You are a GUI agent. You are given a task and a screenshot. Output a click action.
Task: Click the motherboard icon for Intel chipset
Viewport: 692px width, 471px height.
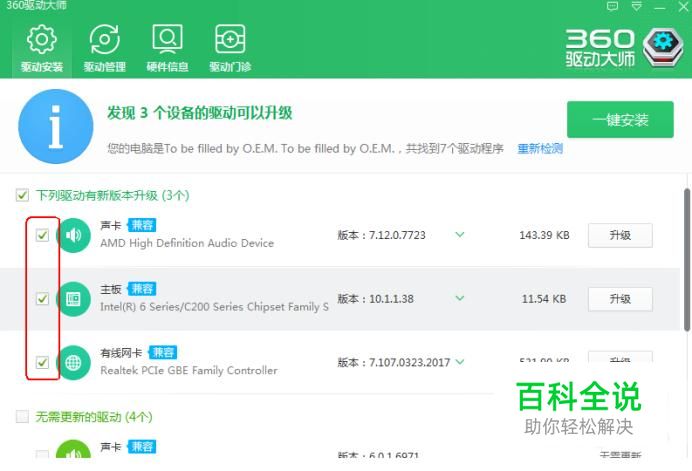[x=73, y=299]
